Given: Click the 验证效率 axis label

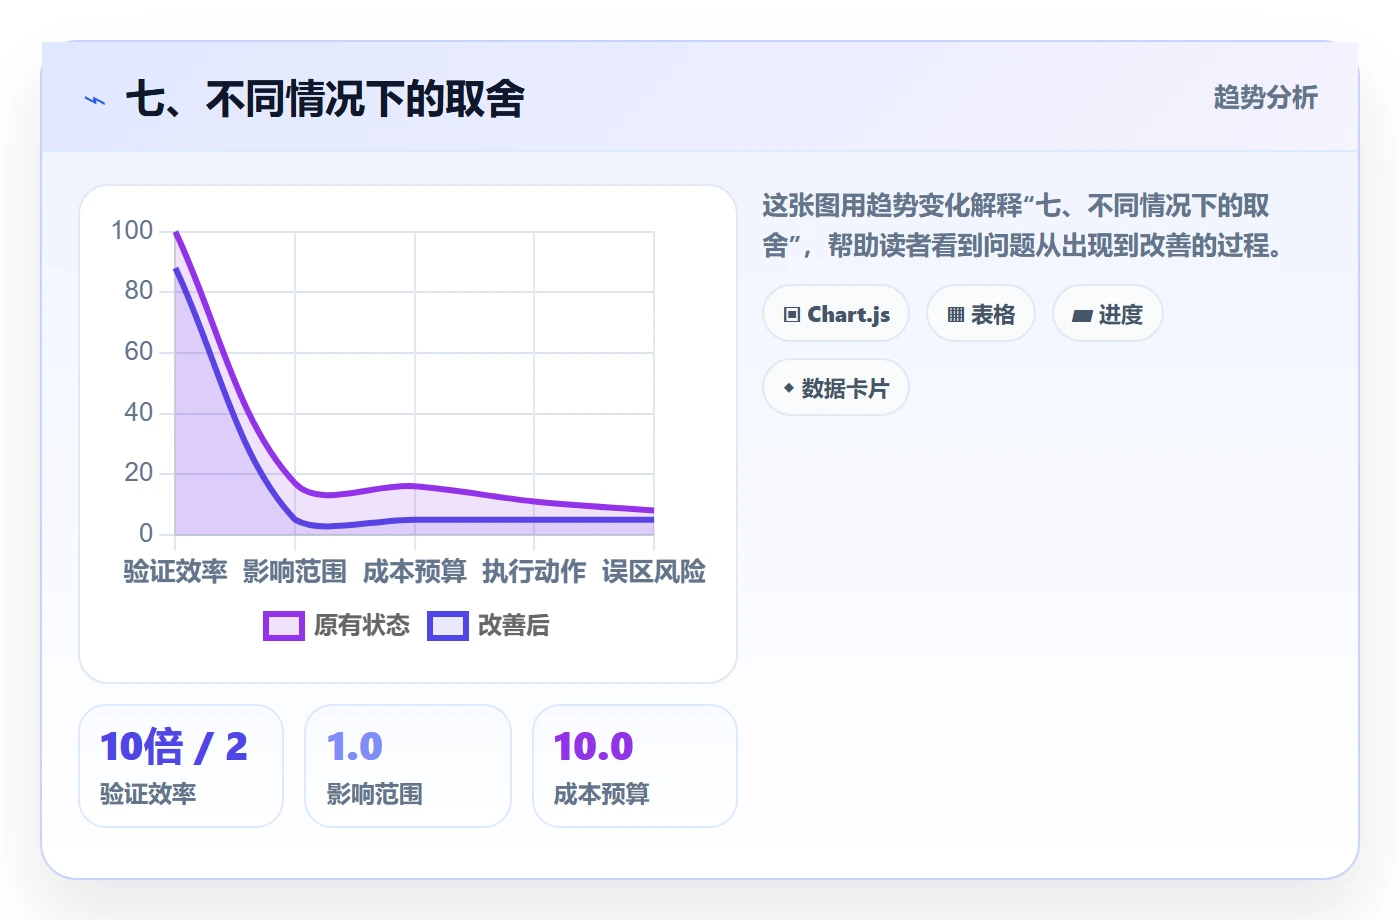Looking at the screenshot, I should 175,571.
